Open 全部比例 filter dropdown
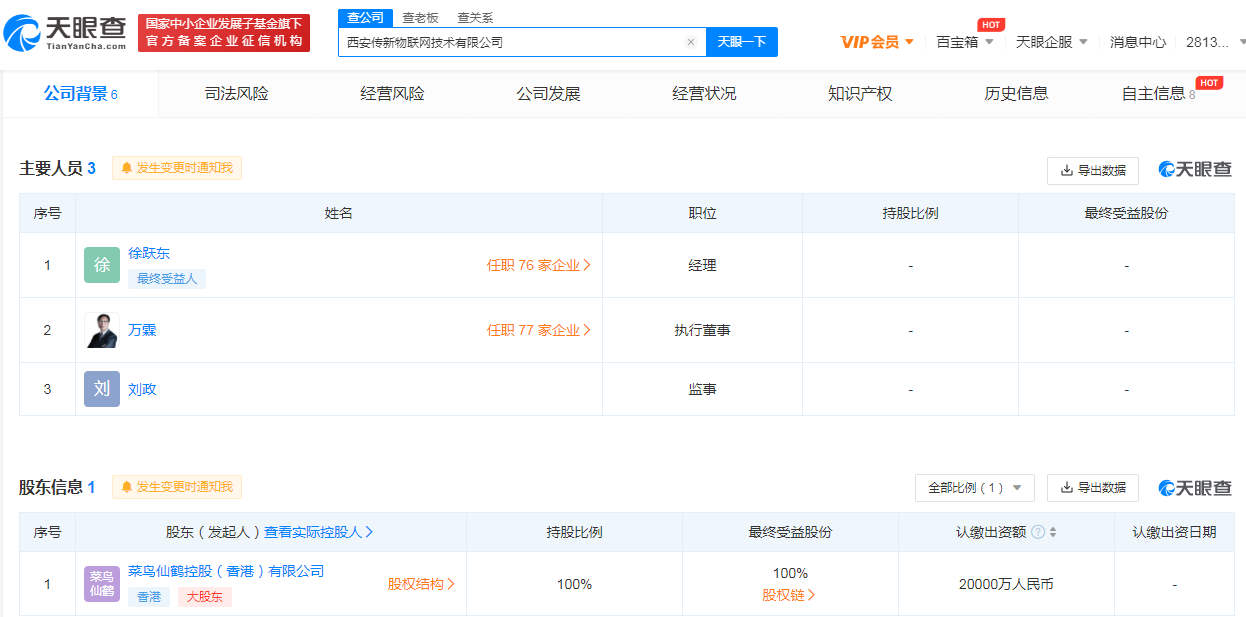 tap(974, 488)
